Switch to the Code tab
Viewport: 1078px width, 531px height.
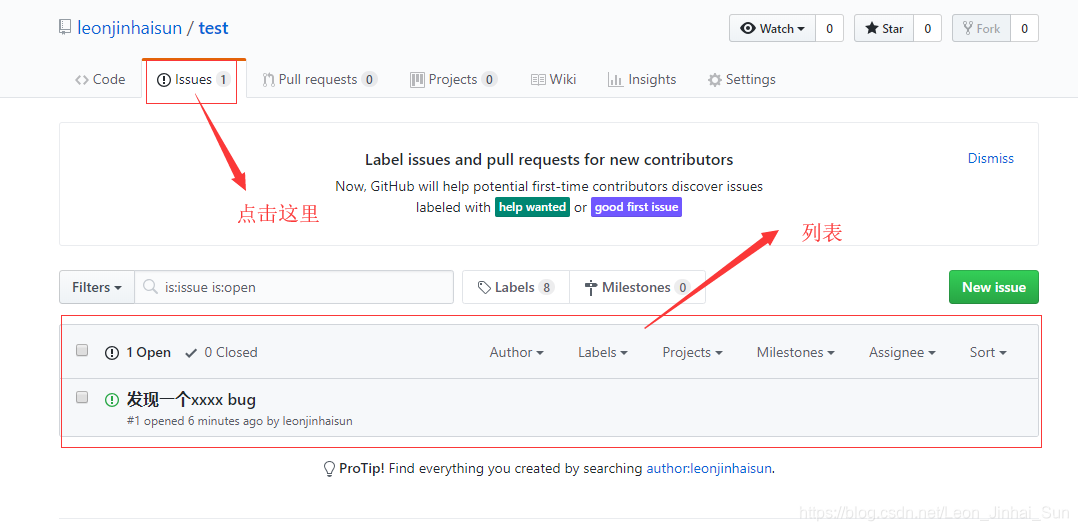[100, 79]
